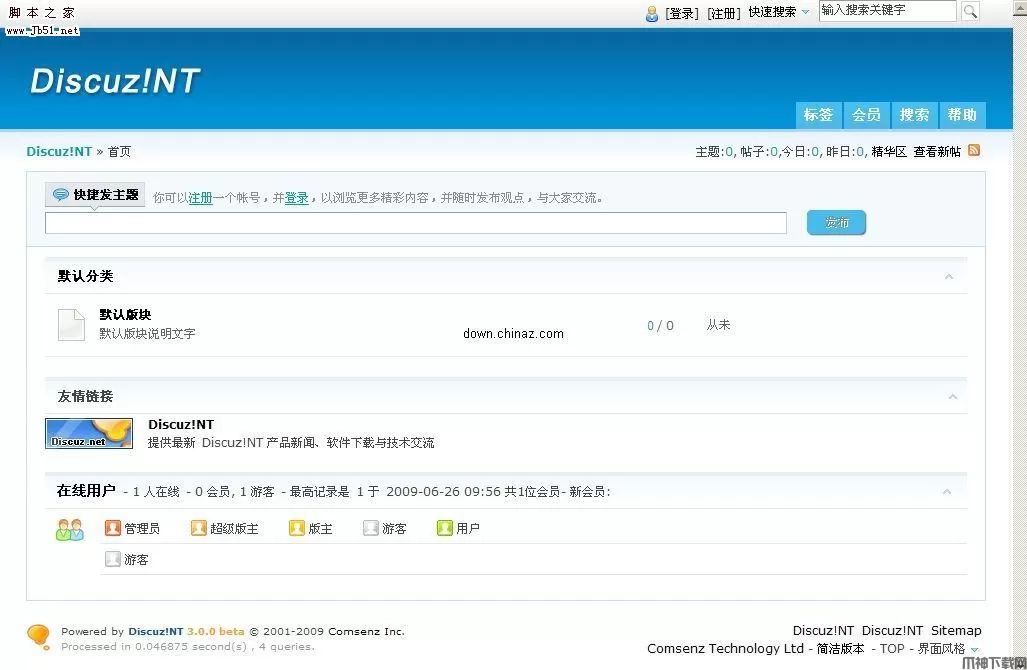Open the 界面风格 style dropdown

tap(948, 648)
